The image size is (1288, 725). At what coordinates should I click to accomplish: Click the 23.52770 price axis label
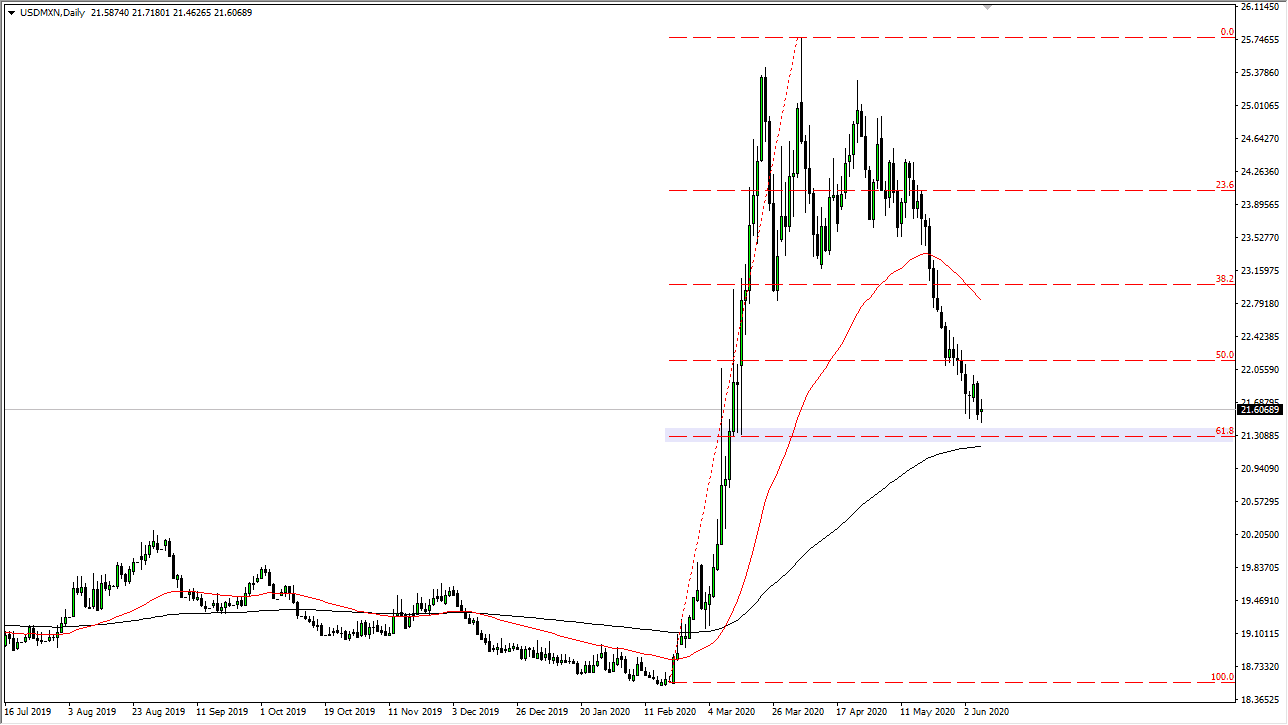pos(1259,238)
